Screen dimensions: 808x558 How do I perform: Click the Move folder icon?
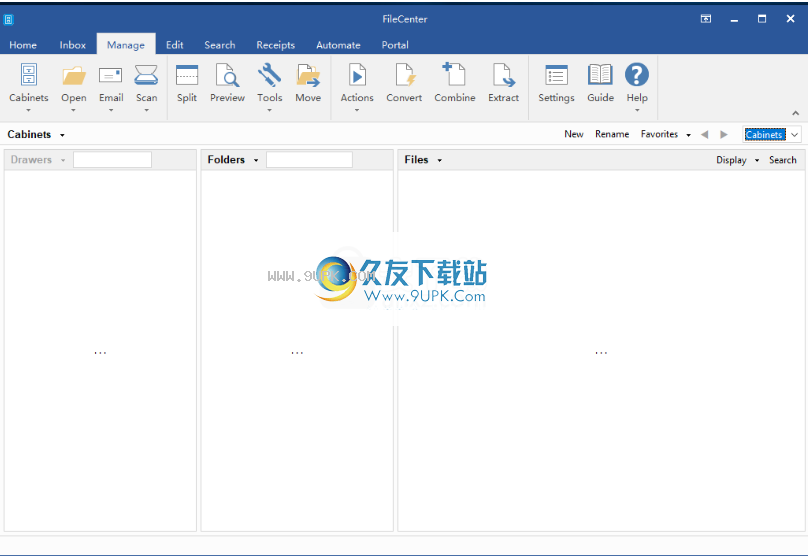[x=308, y=75]
